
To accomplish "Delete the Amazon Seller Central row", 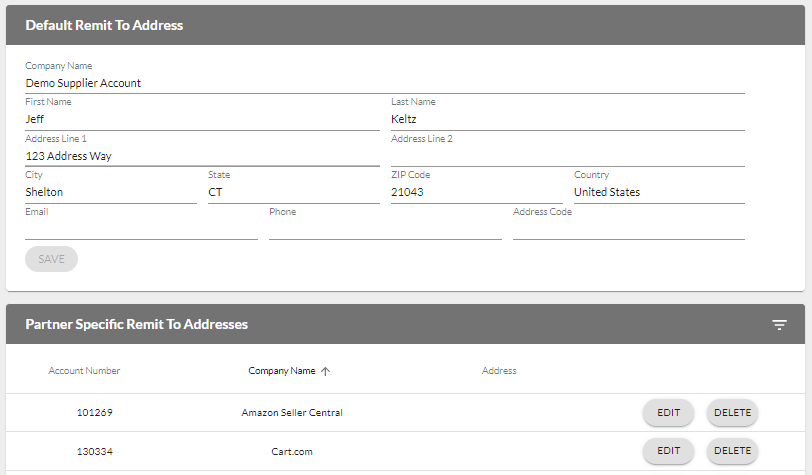I will [732, 412].
